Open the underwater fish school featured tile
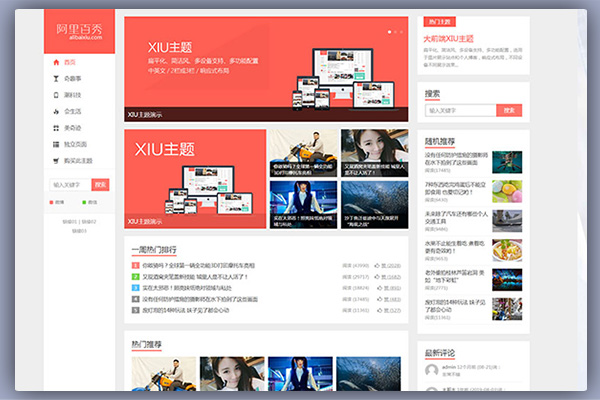This screenshot has height=400, width=600. click(375, 205)
